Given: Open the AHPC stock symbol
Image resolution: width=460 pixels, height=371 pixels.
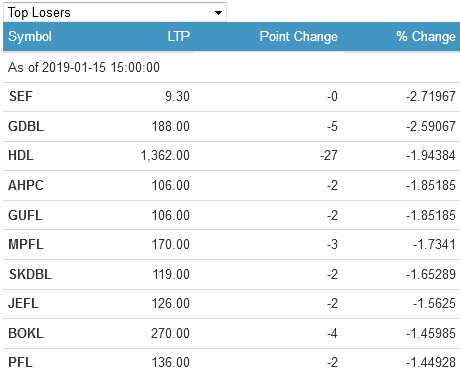Looking at the screenshot, I should 26,185.
